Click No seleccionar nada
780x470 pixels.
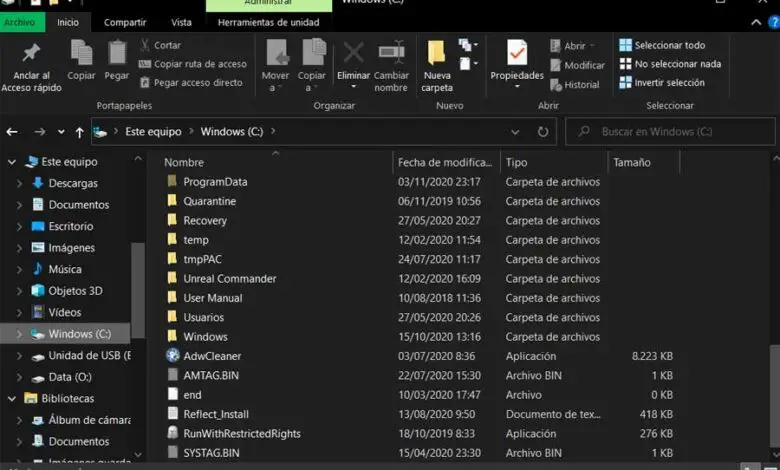[670, 64]
